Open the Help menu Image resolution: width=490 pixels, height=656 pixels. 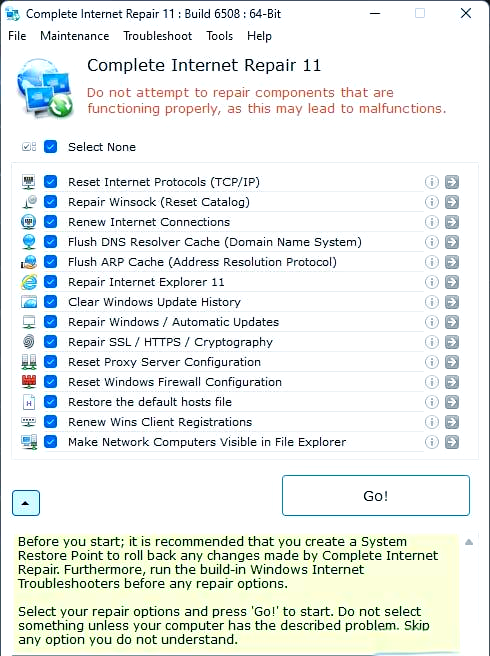tap(259, 36)
